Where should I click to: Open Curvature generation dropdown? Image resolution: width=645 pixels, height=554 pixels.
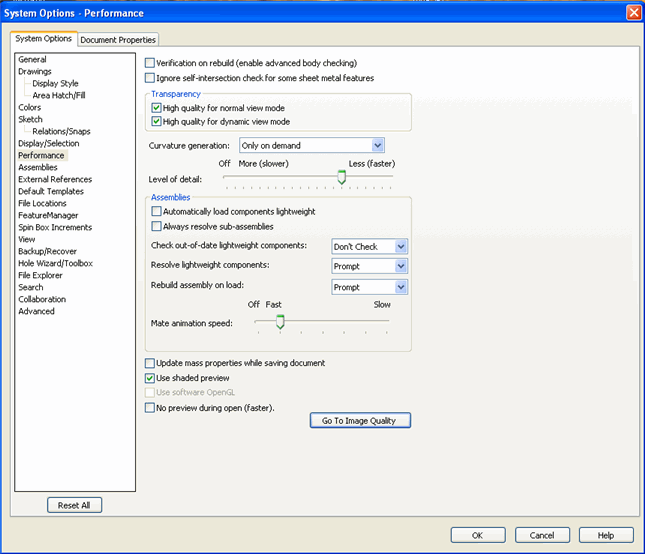[x=312, y=146]
